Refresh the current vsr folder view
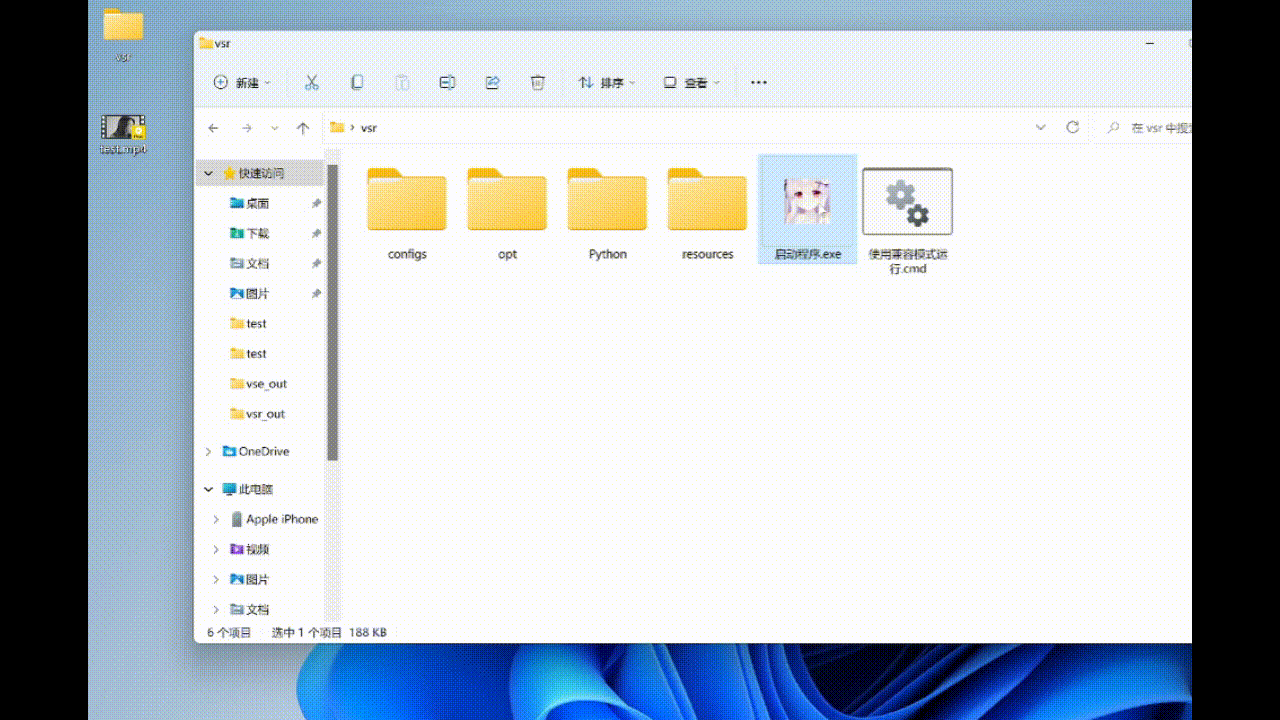Image resolution: width=1280 pixels, height=720 pixels. (x=1072, y=128)
